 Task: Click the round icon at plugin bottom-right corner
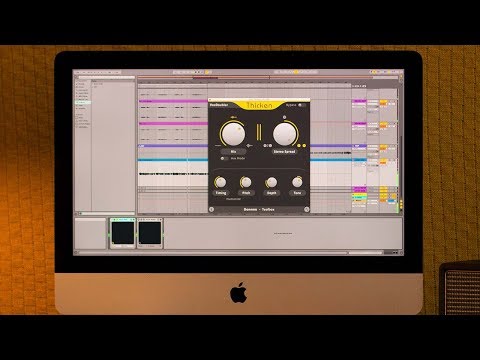pos(307,209)
